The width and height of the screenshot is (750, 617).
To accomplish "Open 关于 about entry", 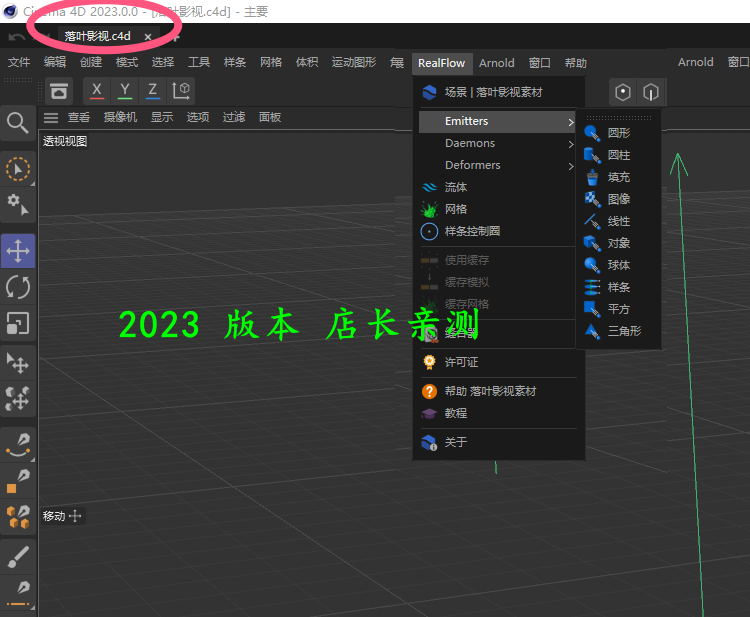I will (x=497, y=442).
